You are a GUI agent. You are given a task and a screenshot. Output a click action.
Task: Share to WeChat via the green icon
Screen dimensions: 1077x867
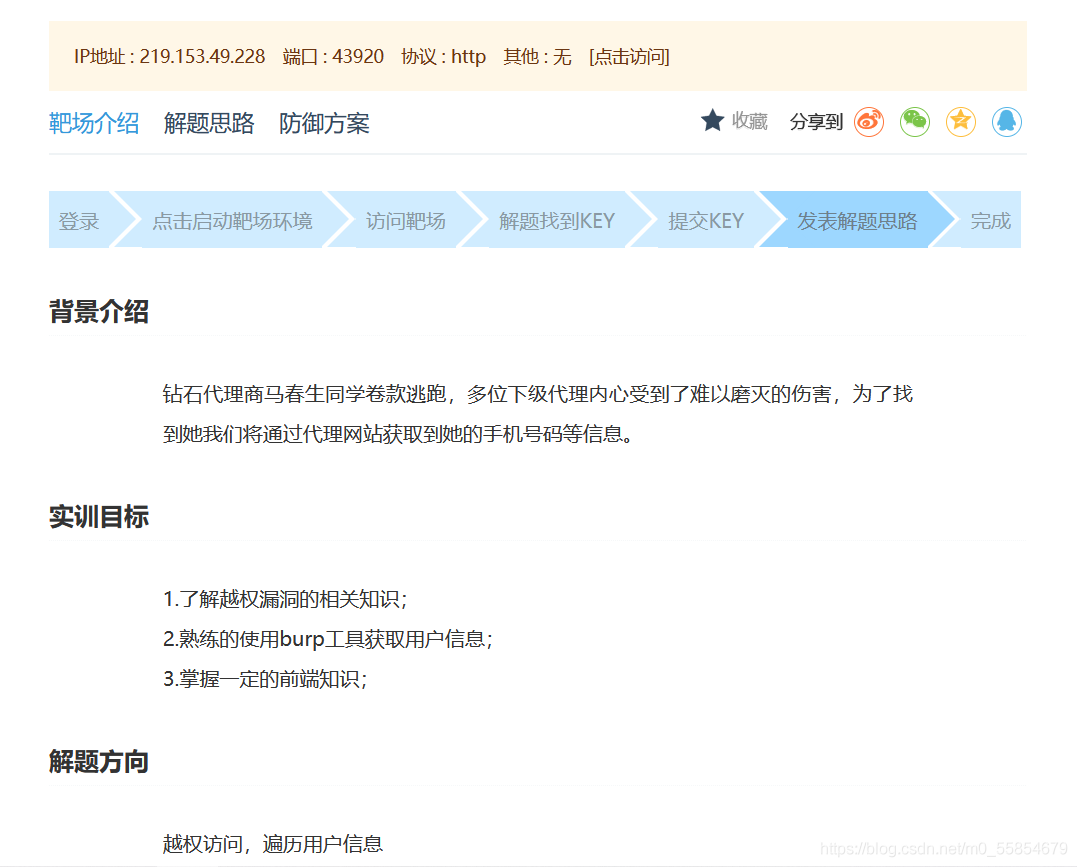[915, 122]
